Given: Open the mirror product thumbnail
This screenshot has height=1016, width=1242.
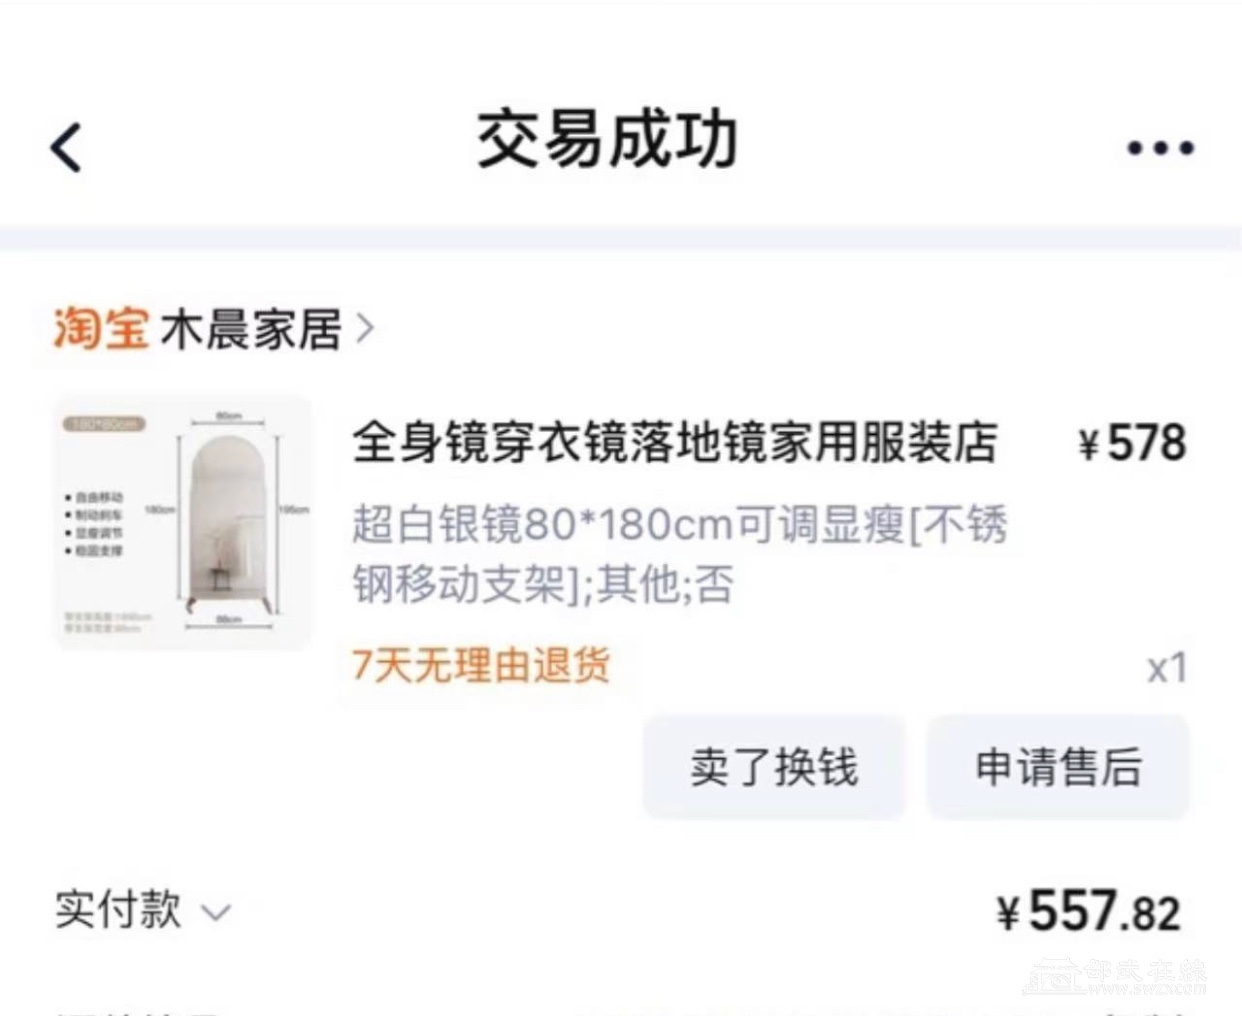Looking at the screenshot, I should point(183,523).
